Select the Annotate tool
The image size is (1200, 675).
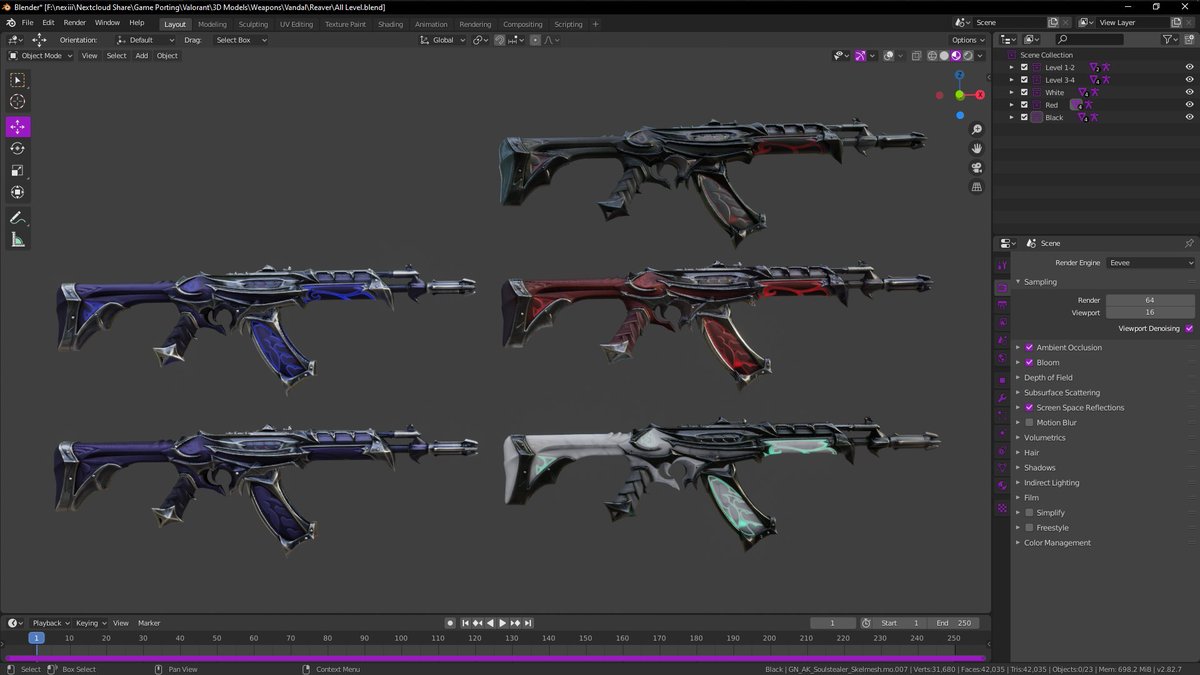[18, 217]
